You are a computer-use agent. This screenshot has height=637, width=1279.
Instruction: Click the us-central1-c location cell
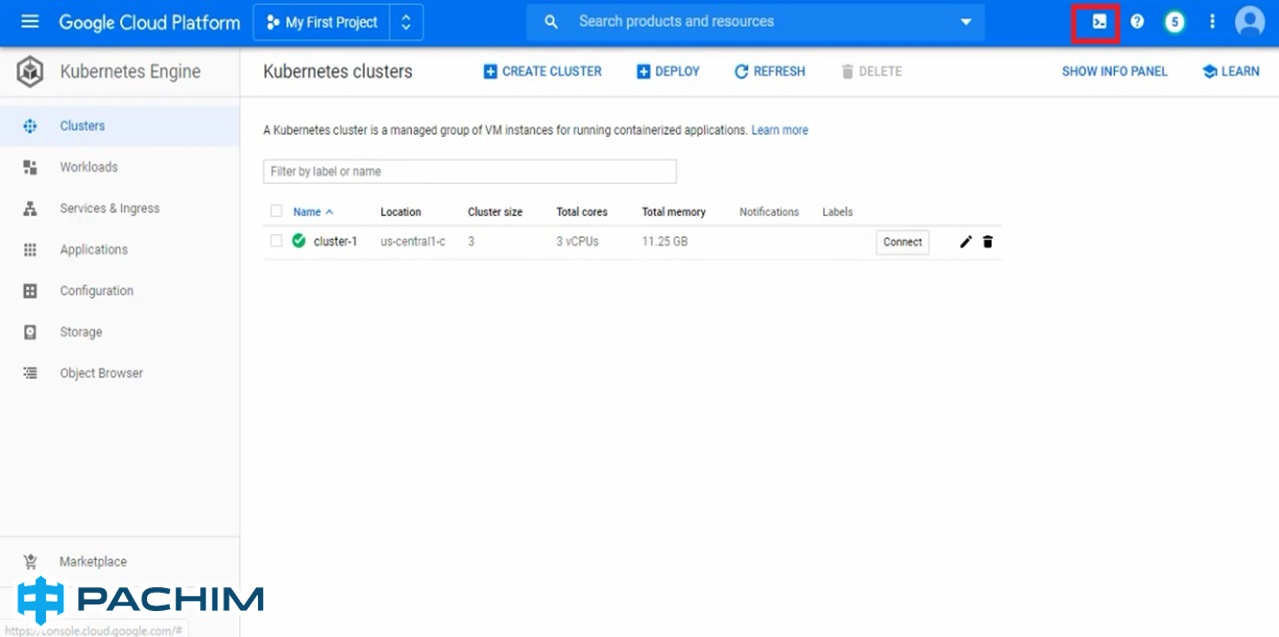tap(413, 242)
